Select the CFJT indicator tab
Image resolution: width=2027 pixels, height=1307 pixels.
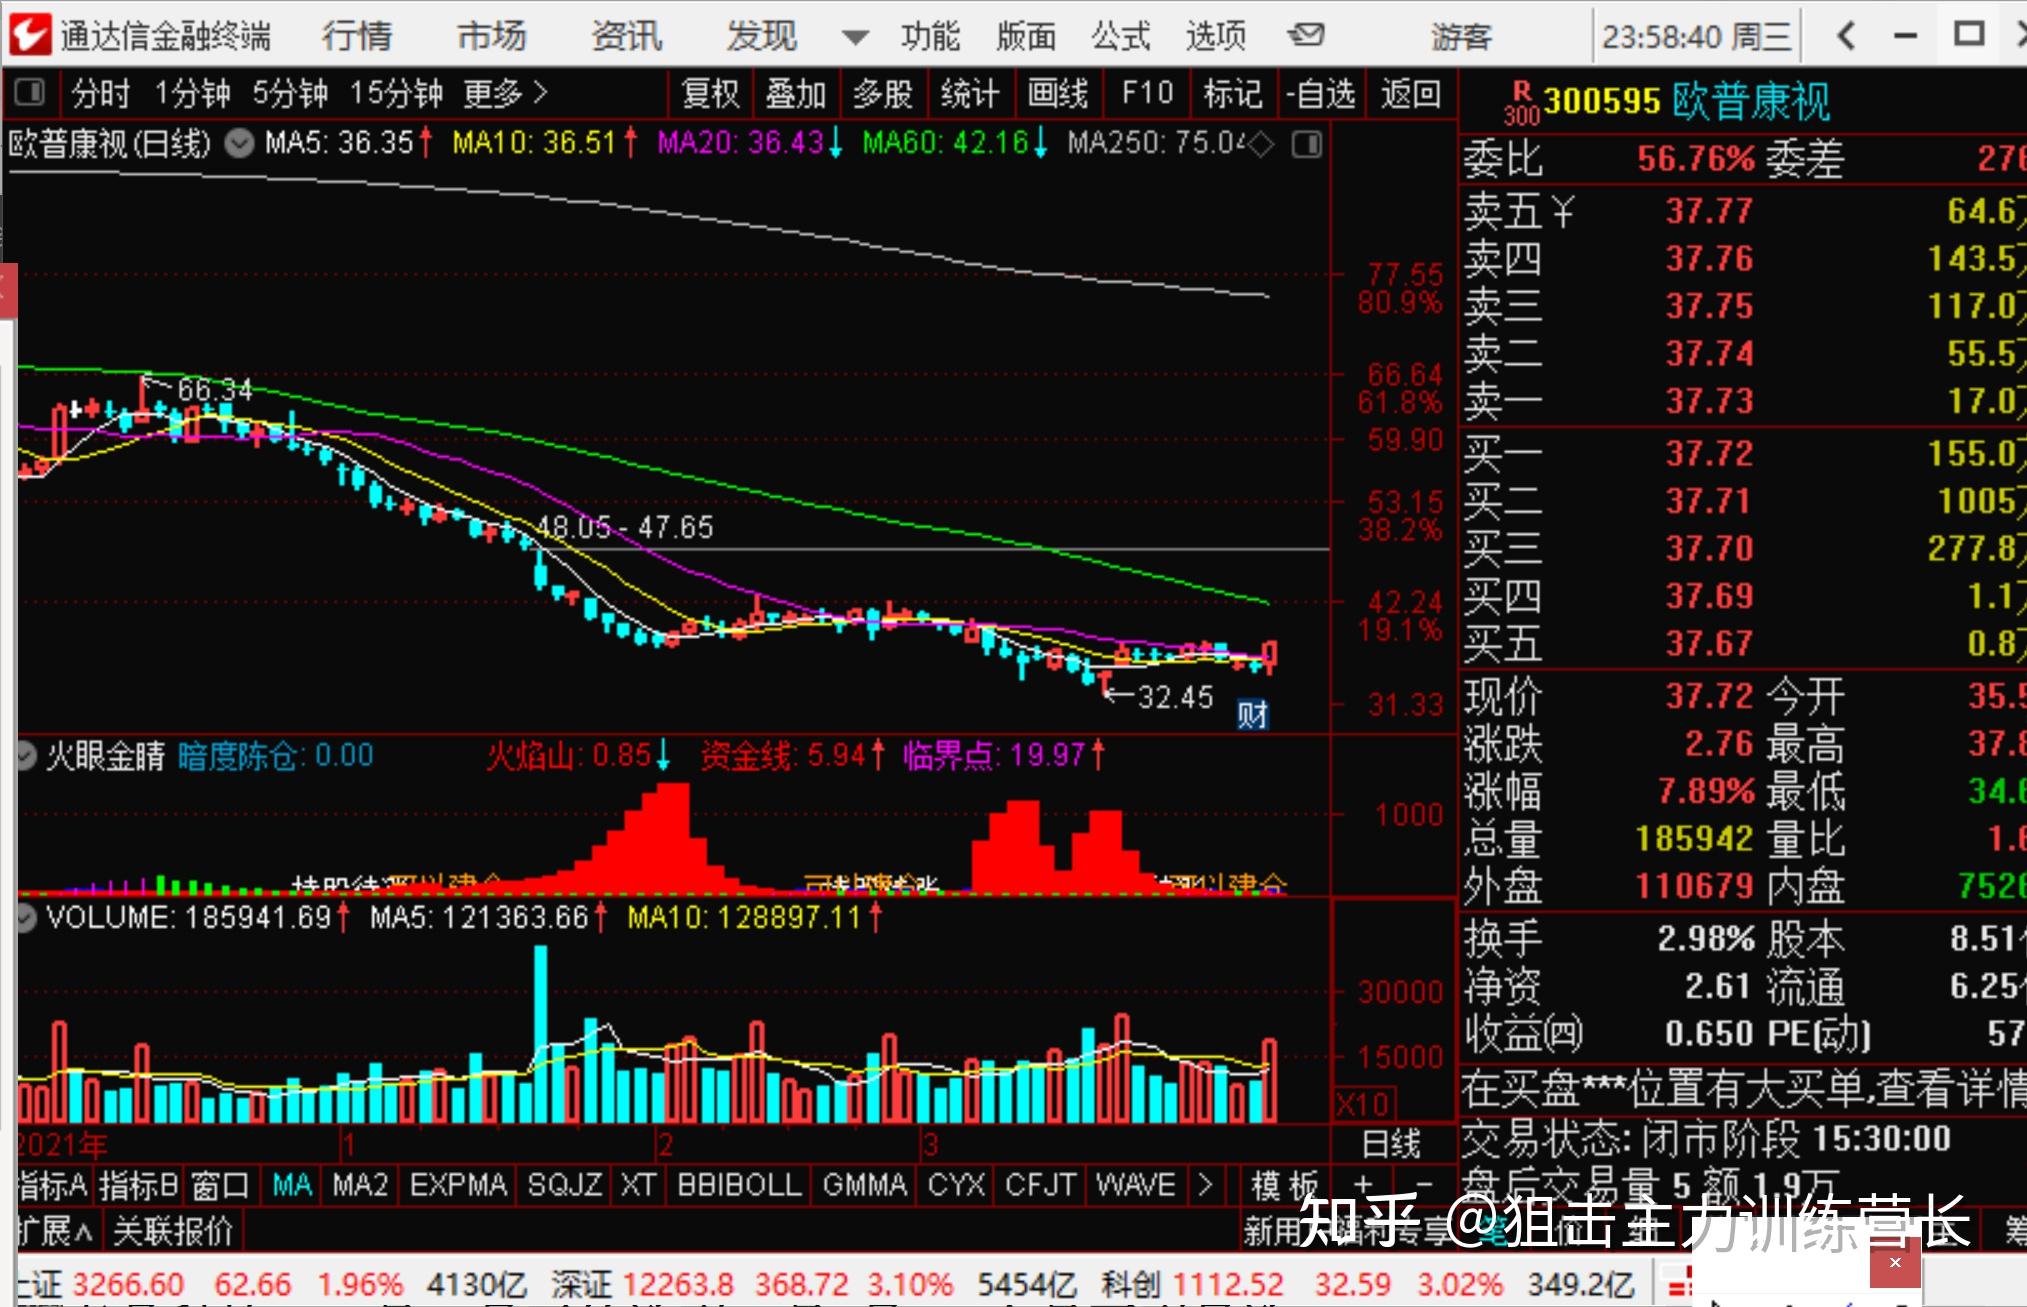point(1041,1185)
